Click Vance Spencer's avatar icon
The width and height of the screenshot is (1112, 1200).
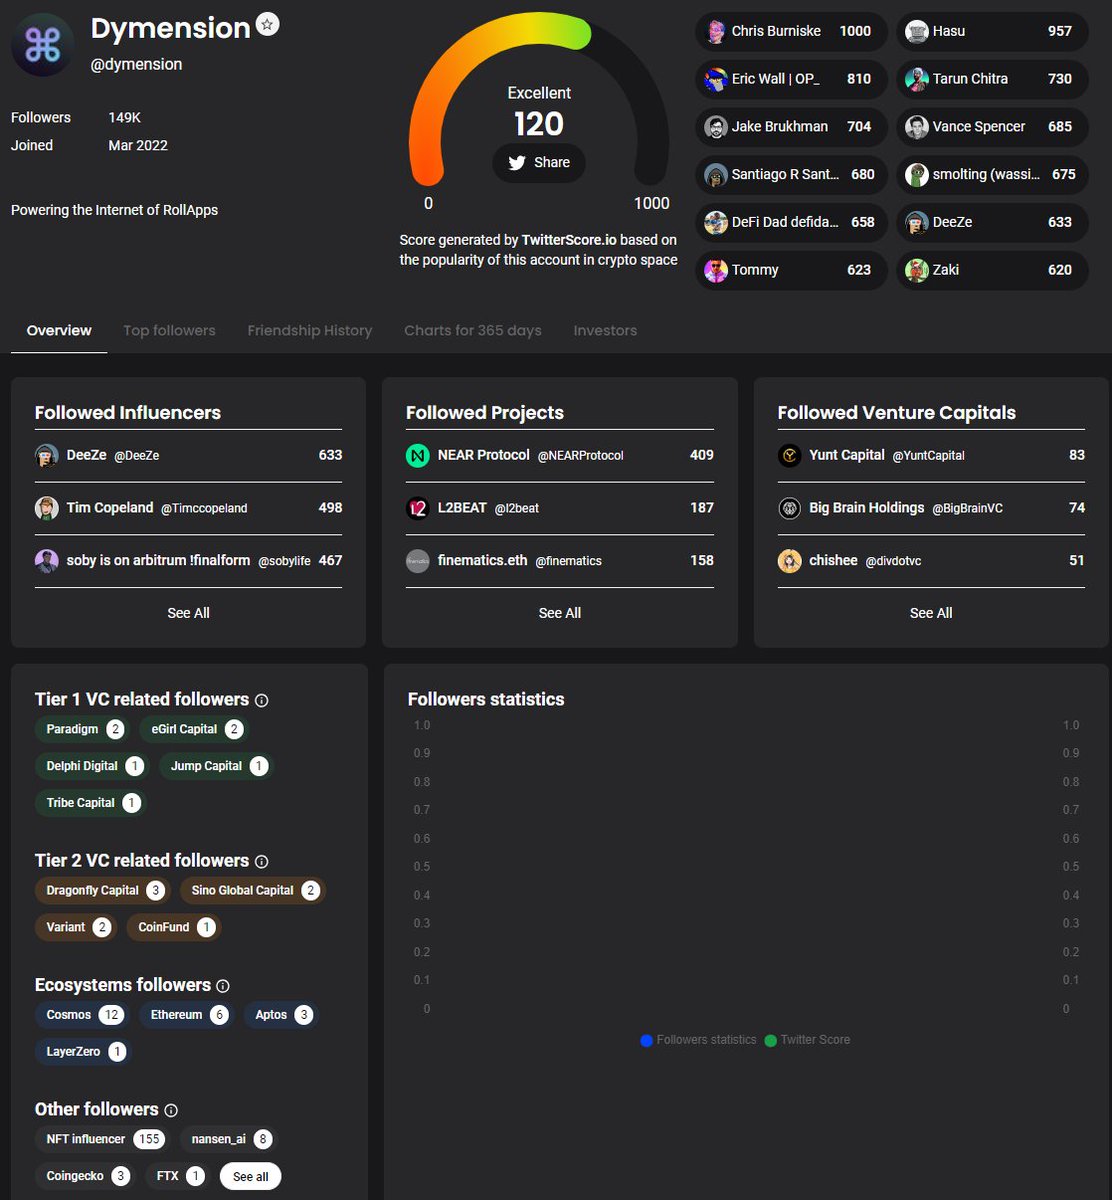click(917, 127)
